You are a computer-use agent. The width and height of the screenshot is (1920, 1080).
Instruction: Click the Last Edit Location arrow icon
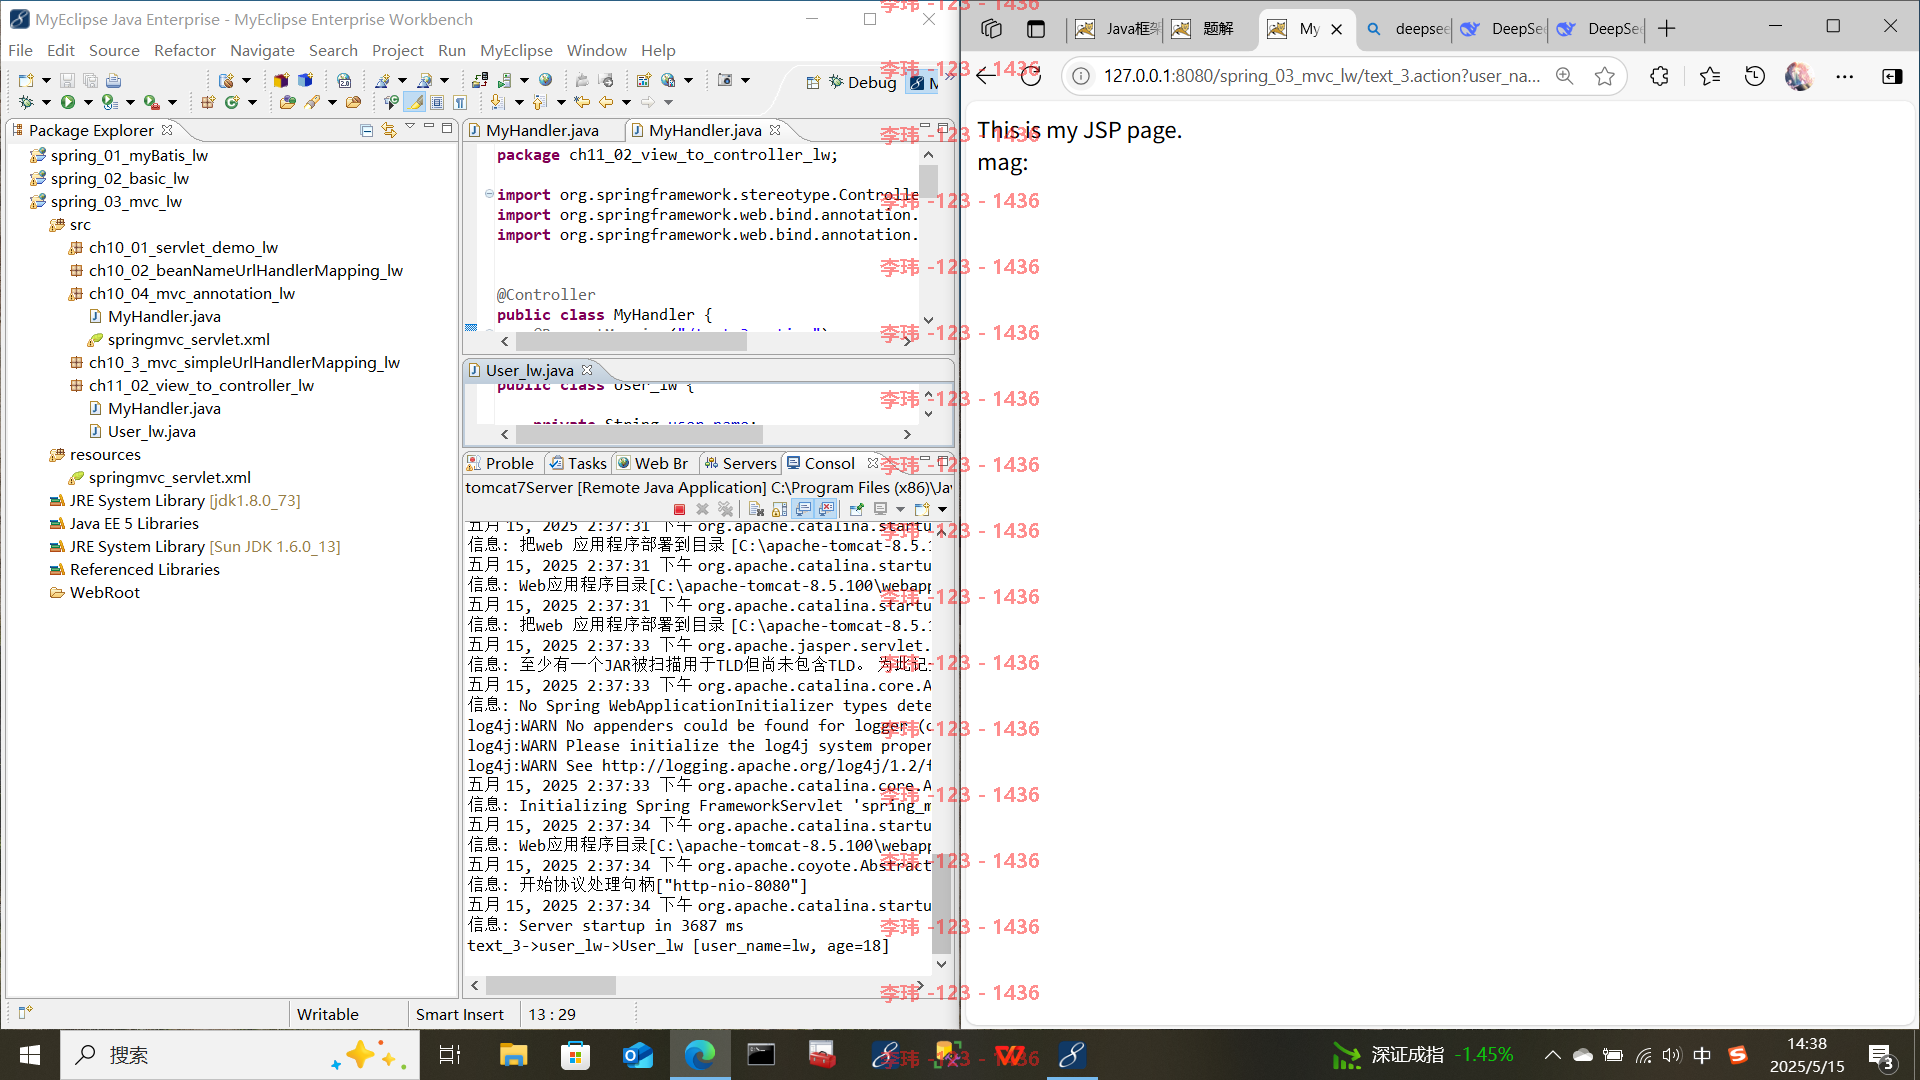point(582,102)
